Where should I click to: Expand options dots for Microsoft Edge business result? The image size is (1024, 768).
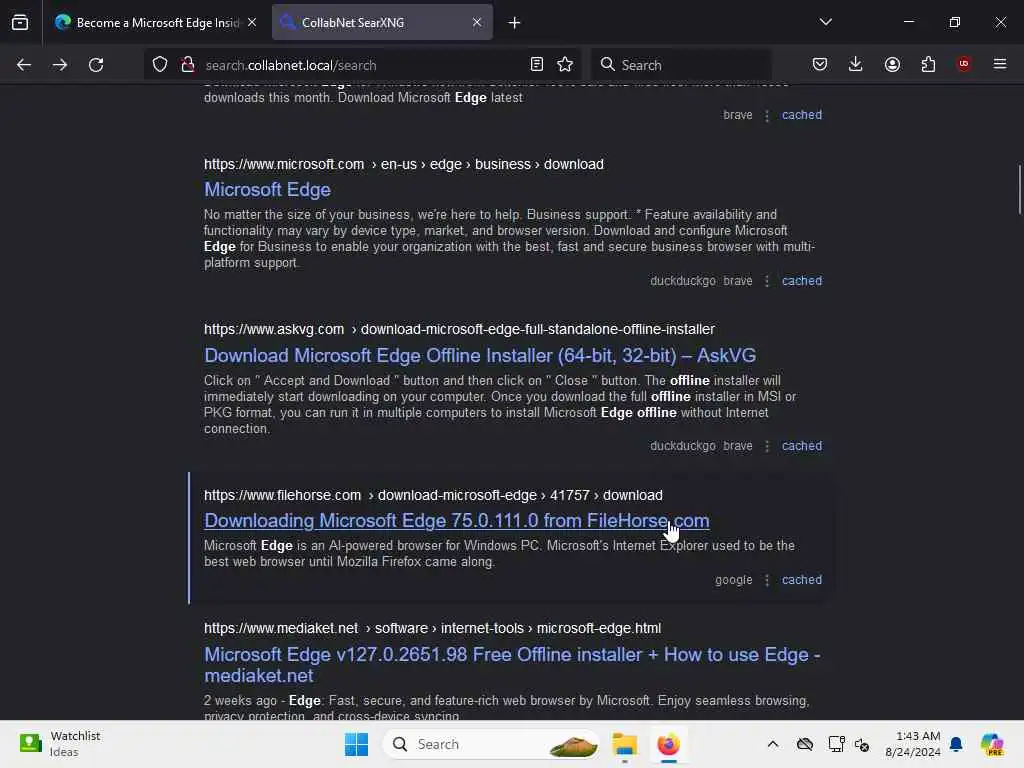click(x=767, y=281)
